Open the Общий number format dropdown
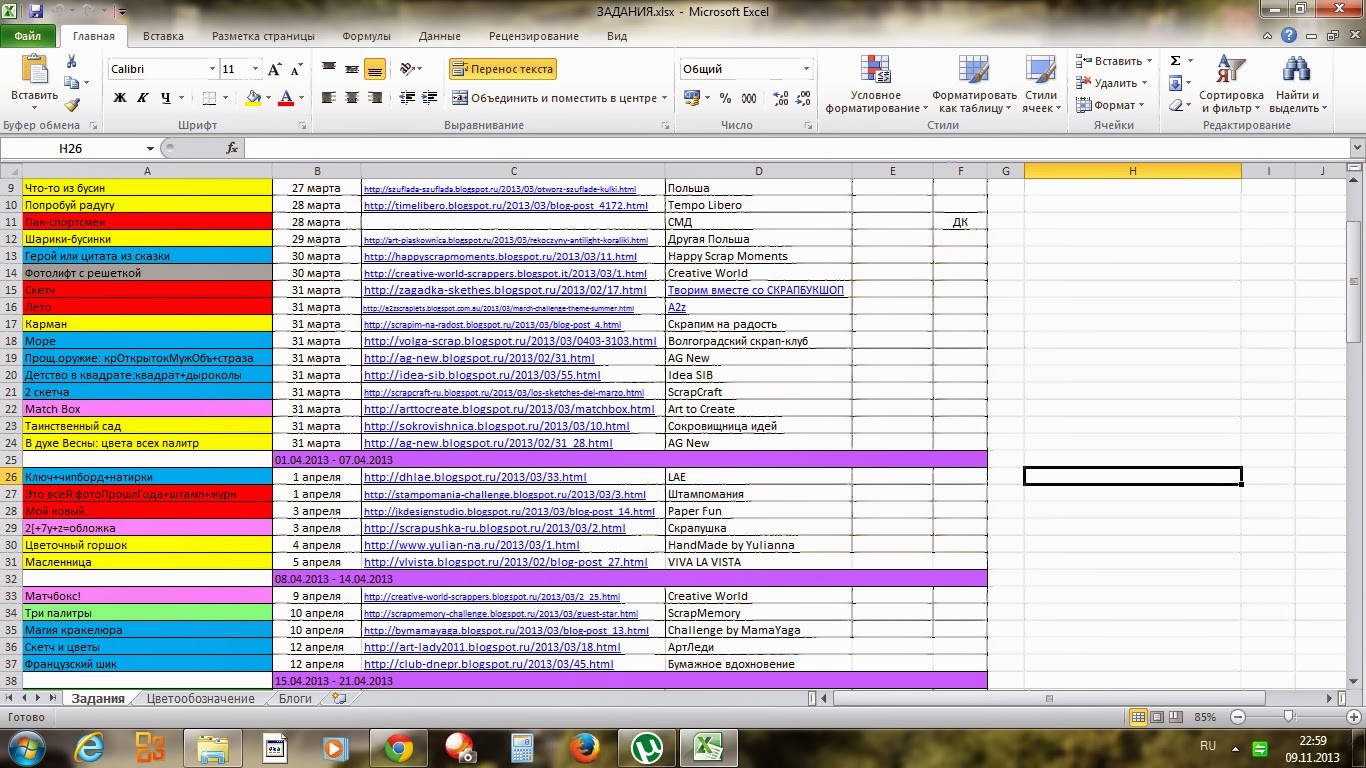1366x768 pixels. [806, 69]
